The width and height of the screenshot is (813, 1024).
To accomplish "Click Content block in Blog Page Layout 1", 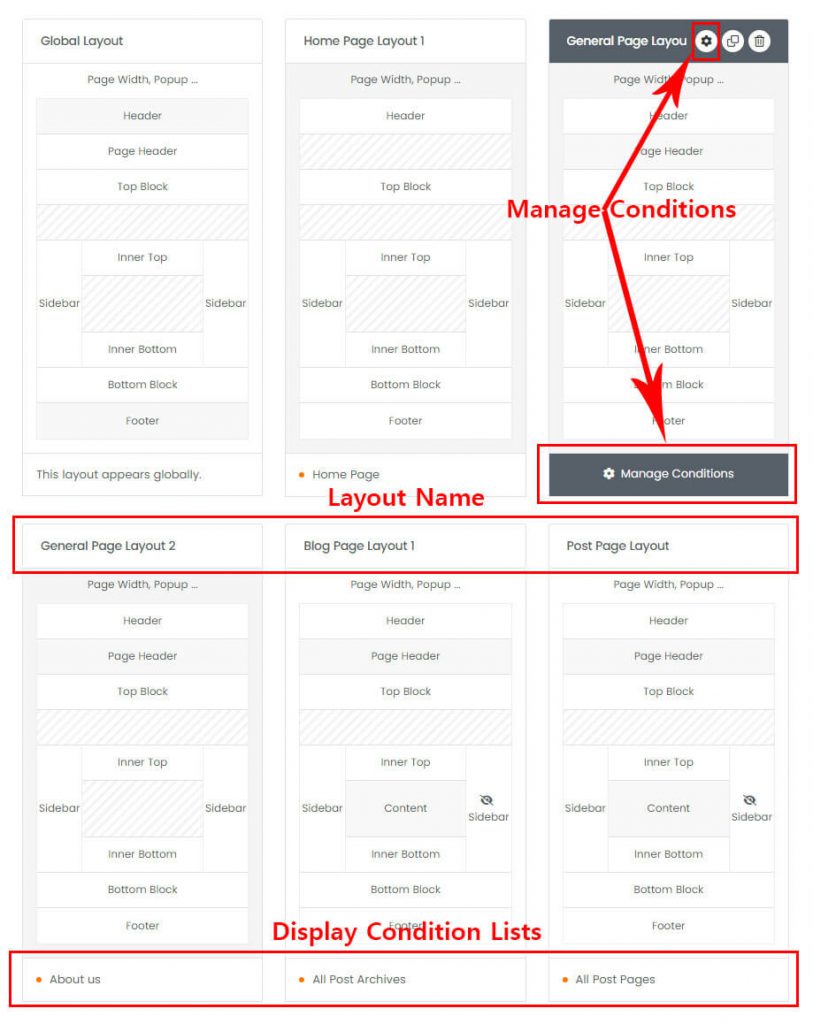I will click(405, 808).
